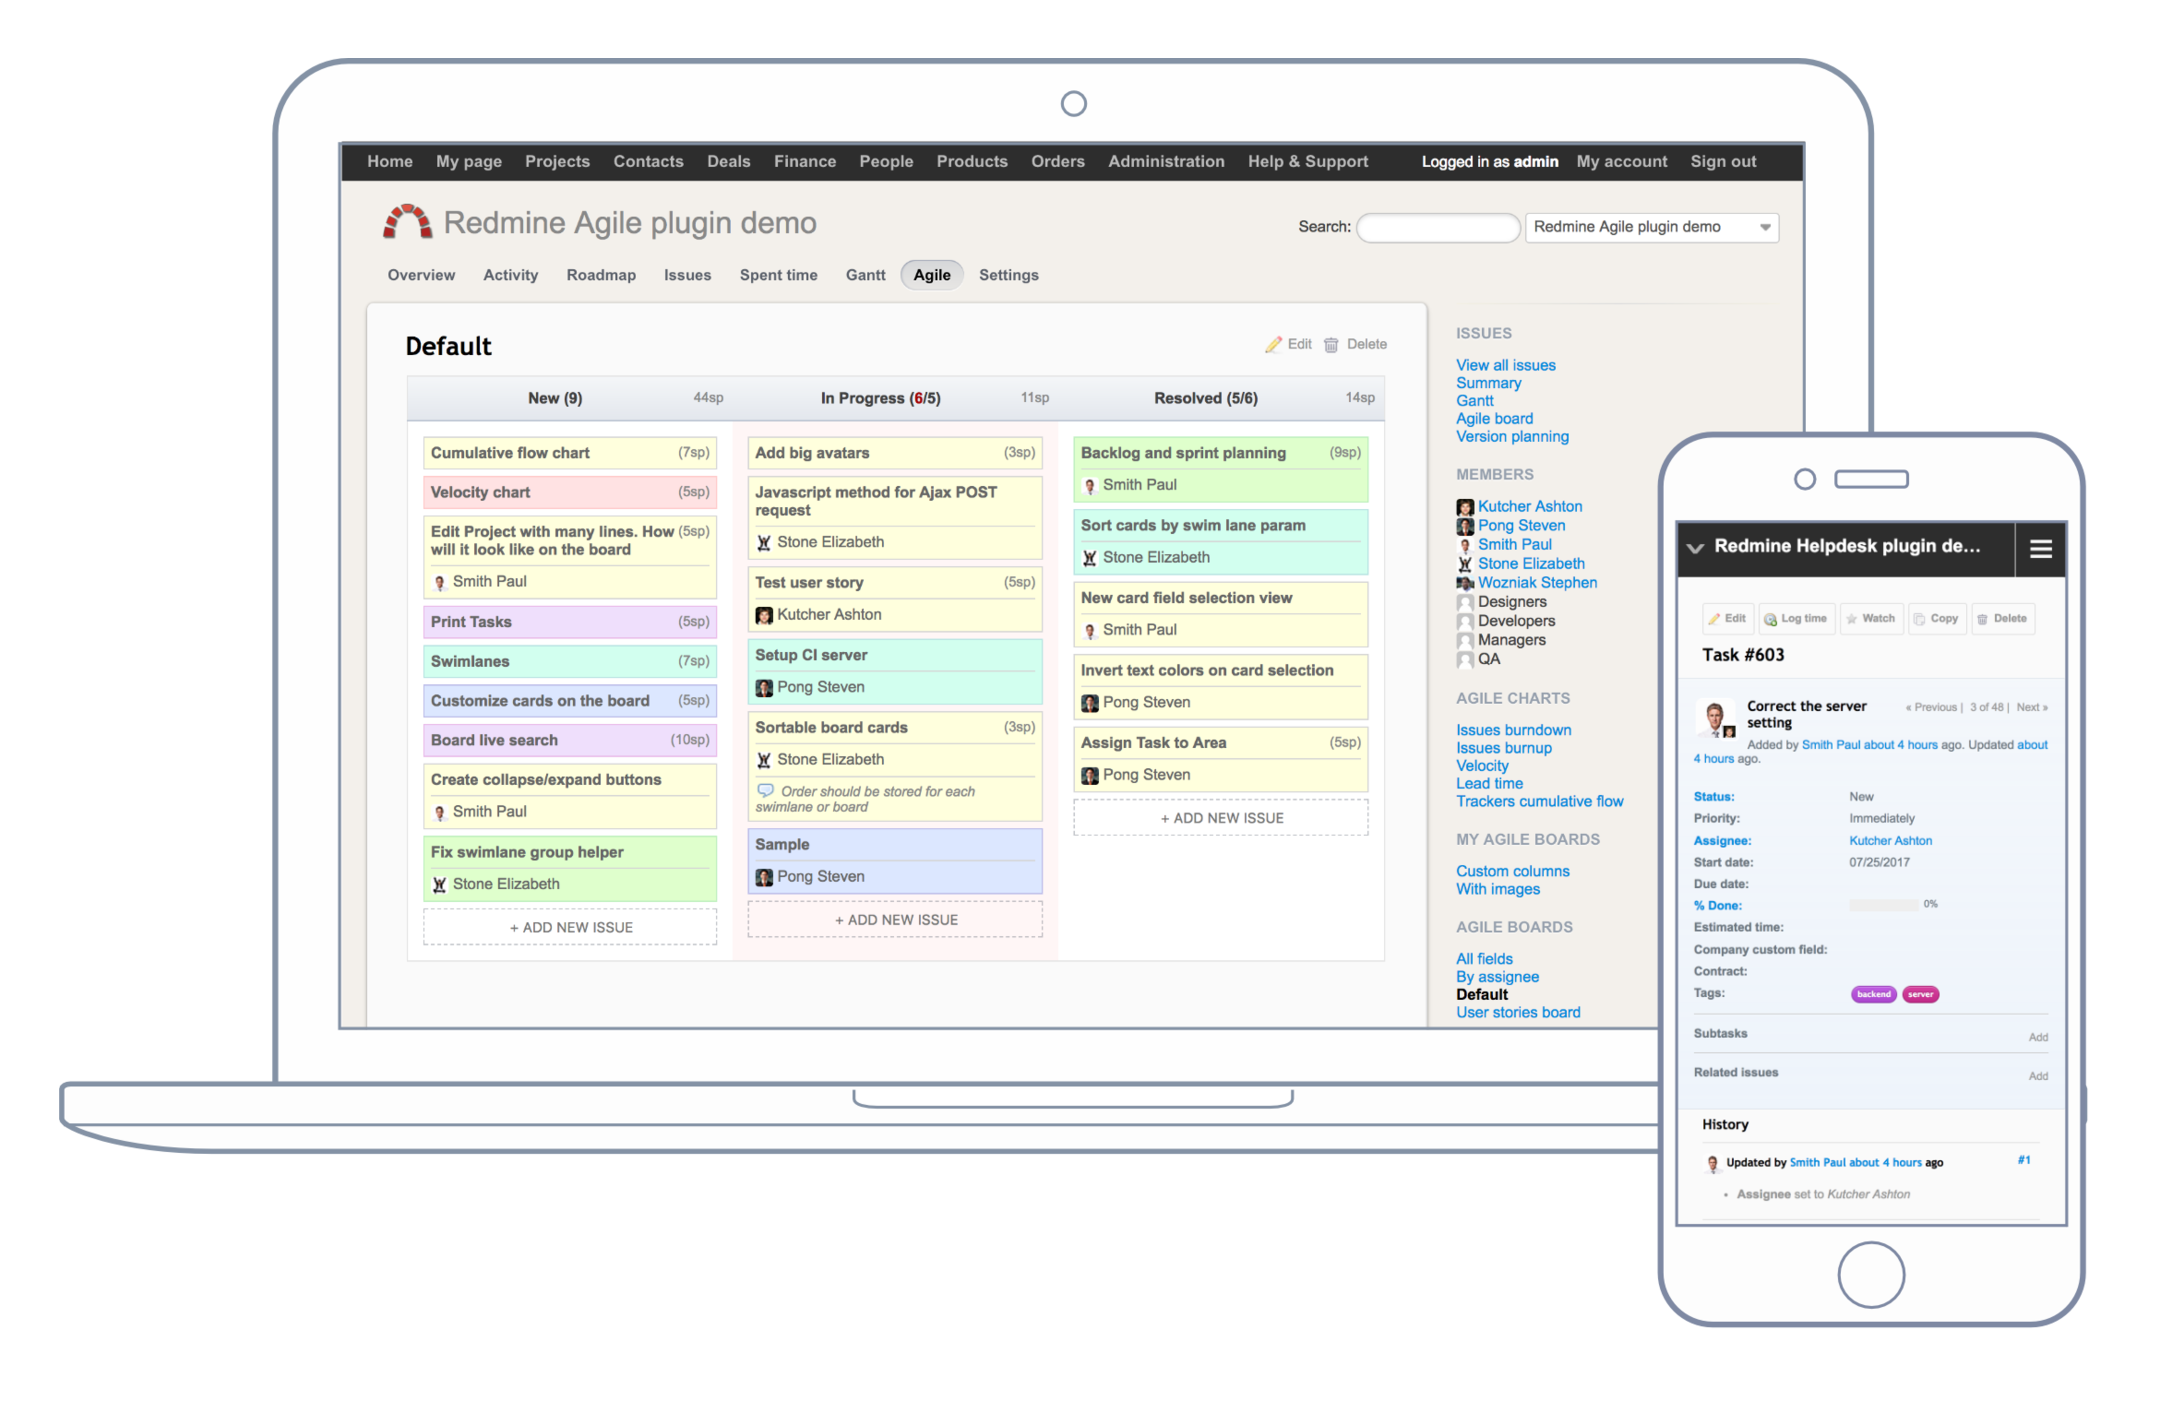Click the Redmine logo icon
Viewport: 2163px width, 1406px height.
click(407, 222)
